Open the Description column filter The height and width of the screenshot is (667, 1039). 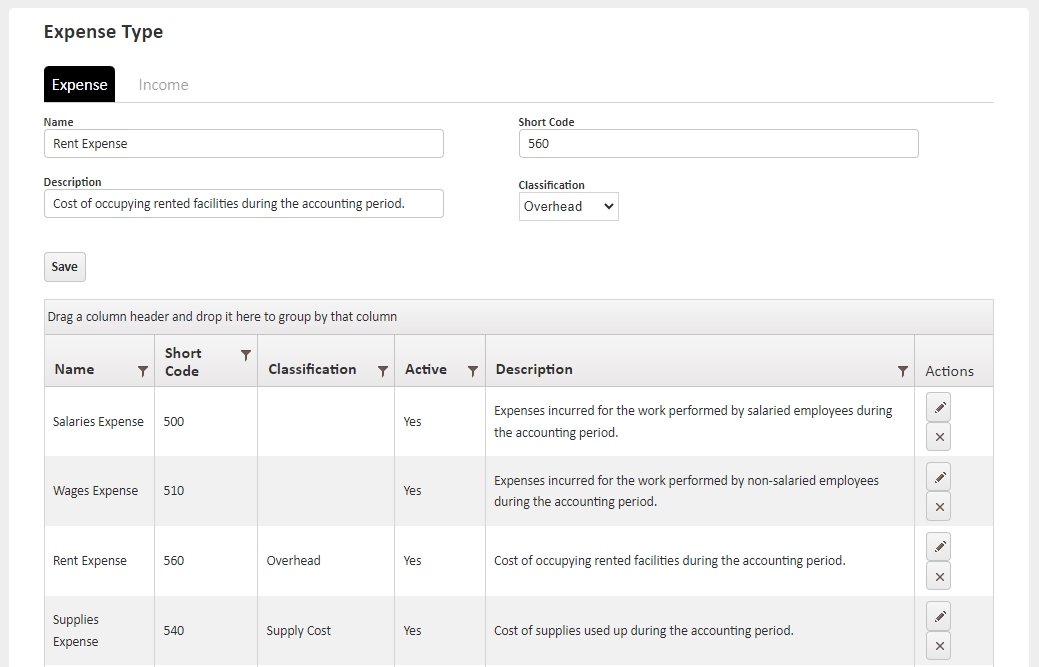902,371
